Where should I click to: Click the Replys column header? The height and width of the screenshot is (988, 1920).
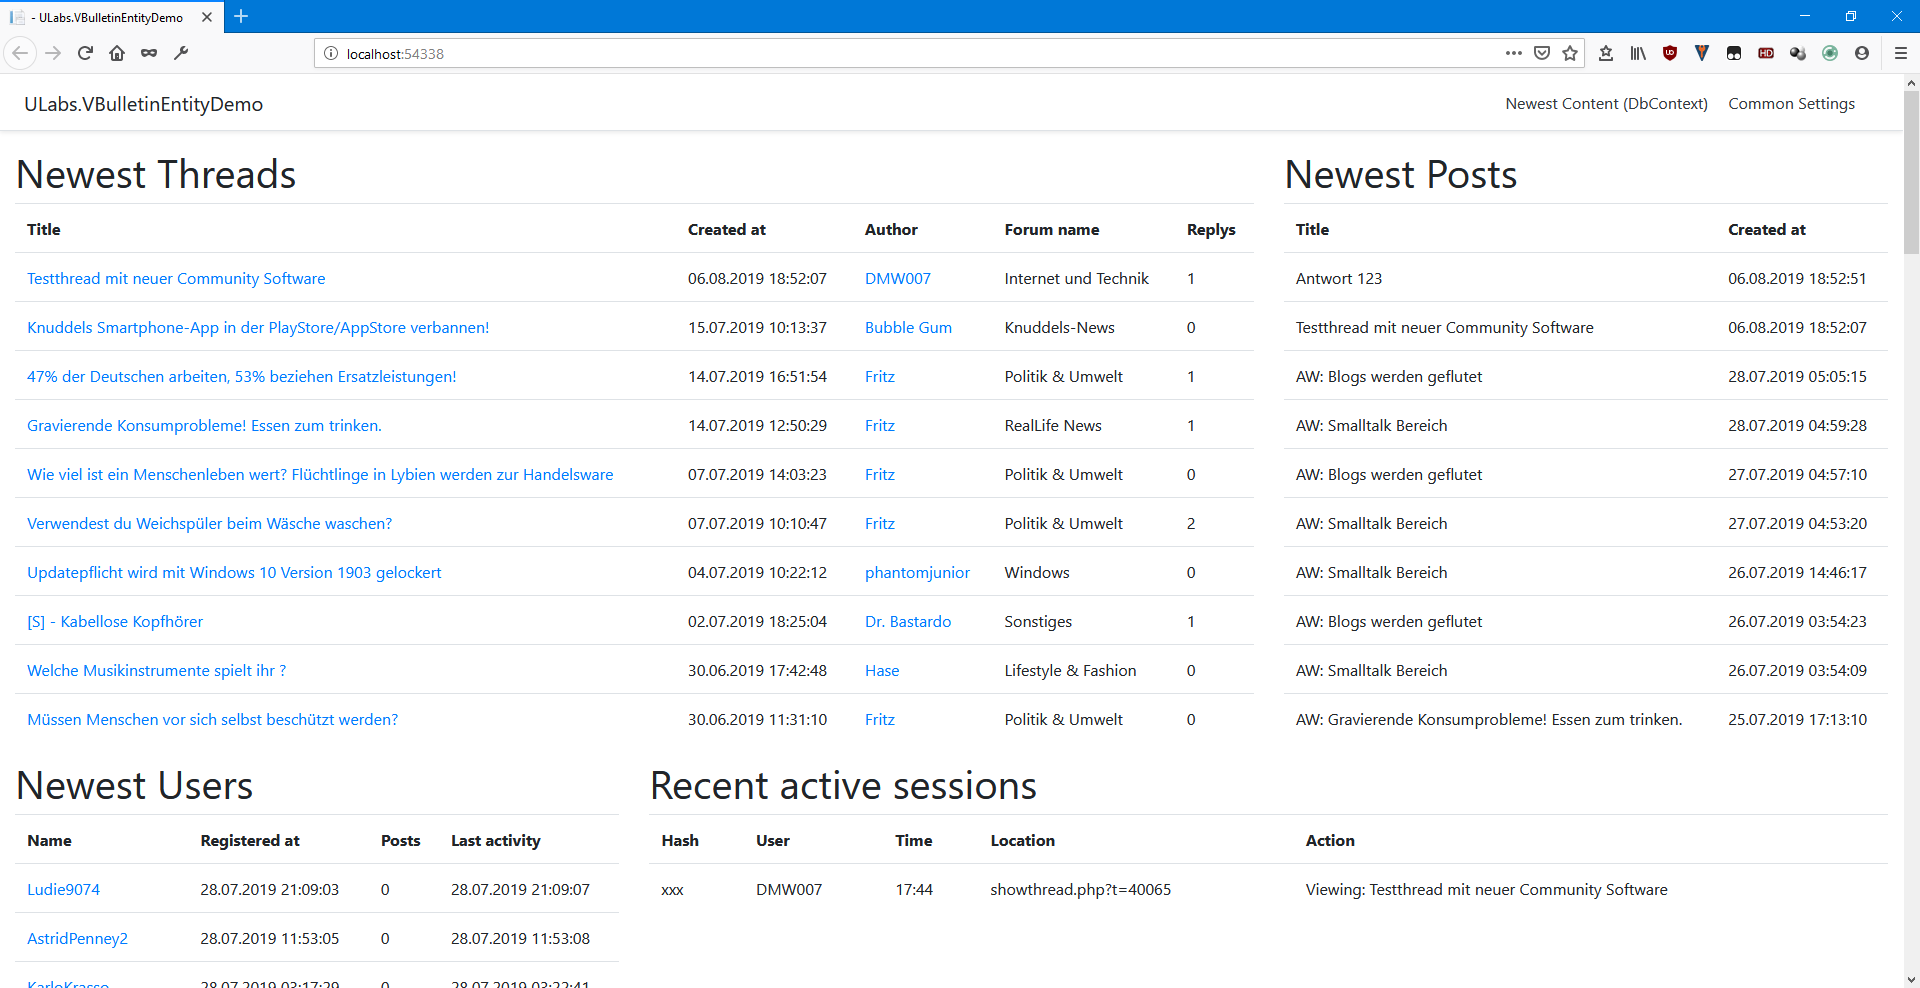(x=1211, y=230)
